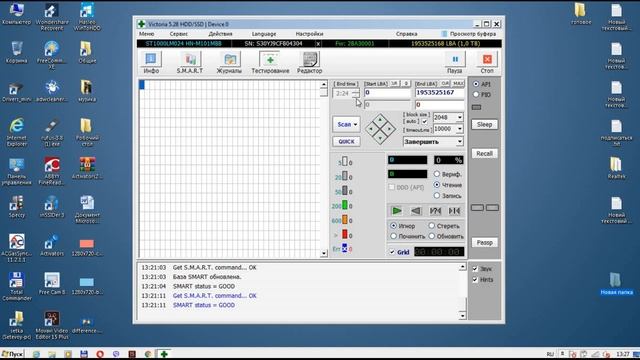Click the End time spinner arrows
The image size is (640, 360).
pyautogui.click(x=356, y=94)
